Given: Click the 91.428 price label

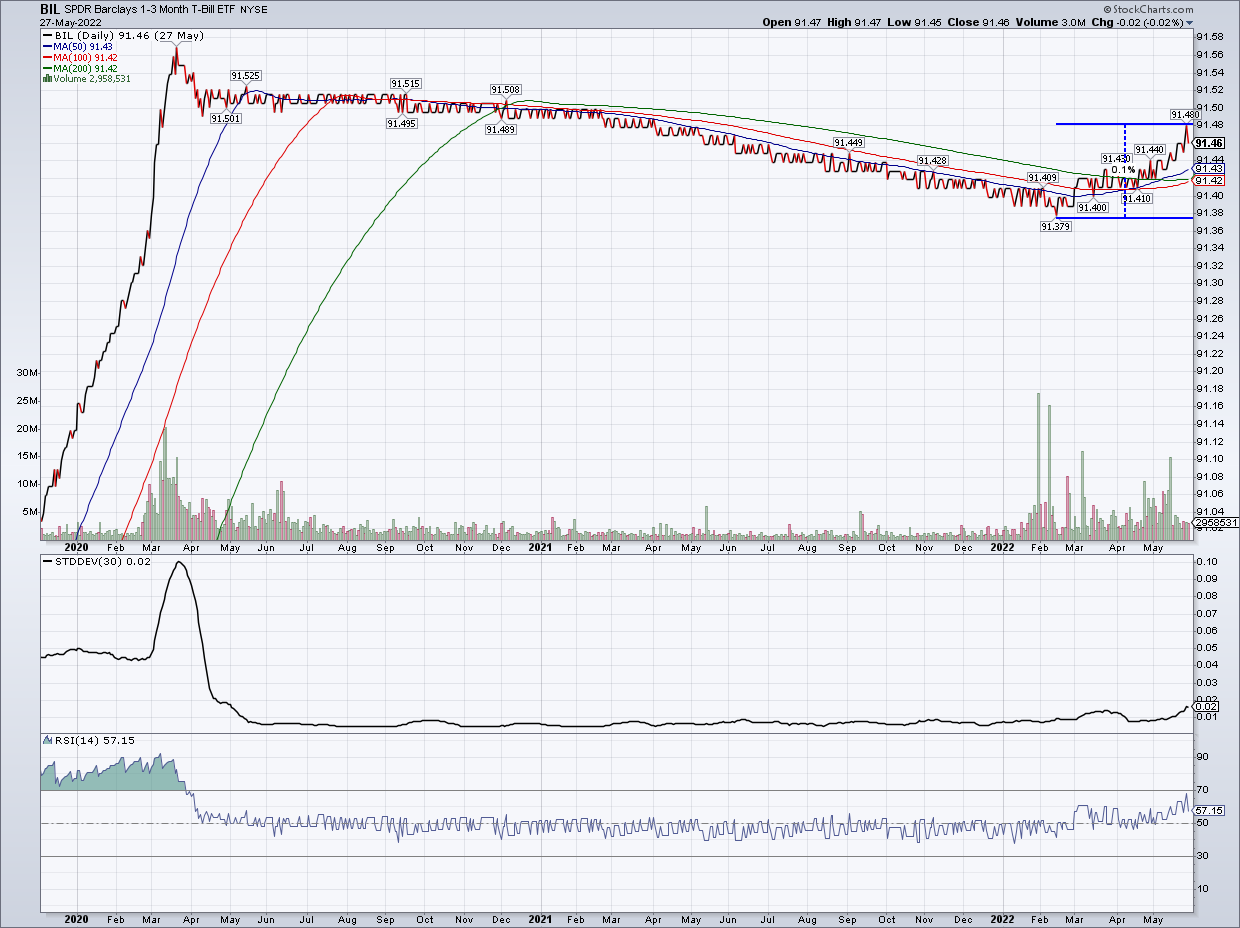Looking at the screenshot, I should point(932,160).
